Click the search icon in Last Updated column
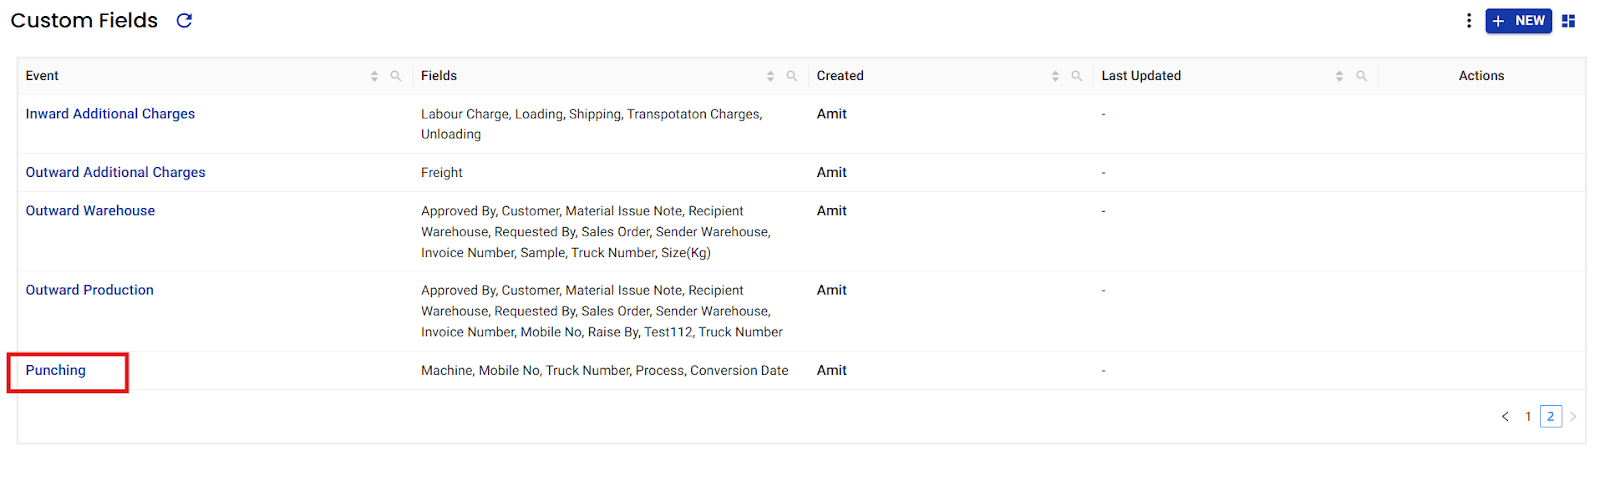The height and width of the screenshot is (491, 1600). (x=1361, y=76)
